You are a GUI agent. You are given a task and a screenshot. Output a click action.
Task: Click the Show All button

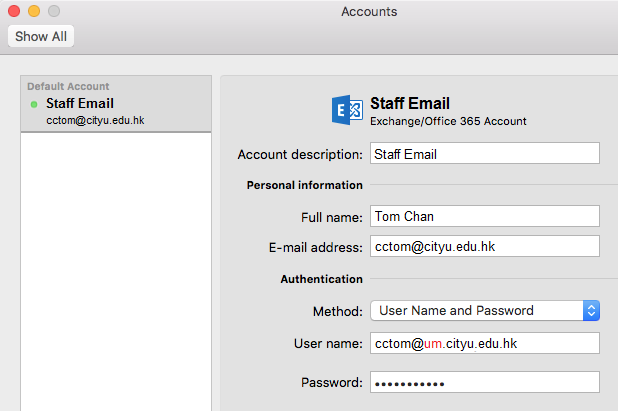click(41, 36)
